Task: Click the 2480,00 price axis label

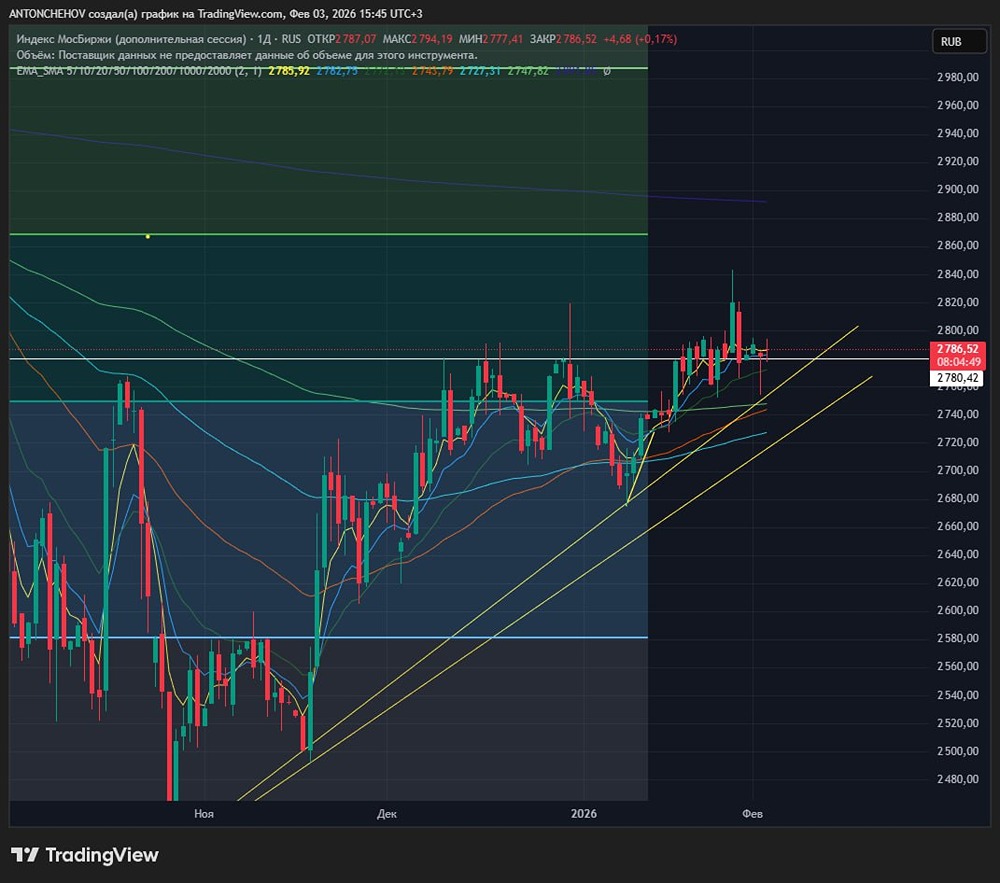Action: (x=958, y=779)
